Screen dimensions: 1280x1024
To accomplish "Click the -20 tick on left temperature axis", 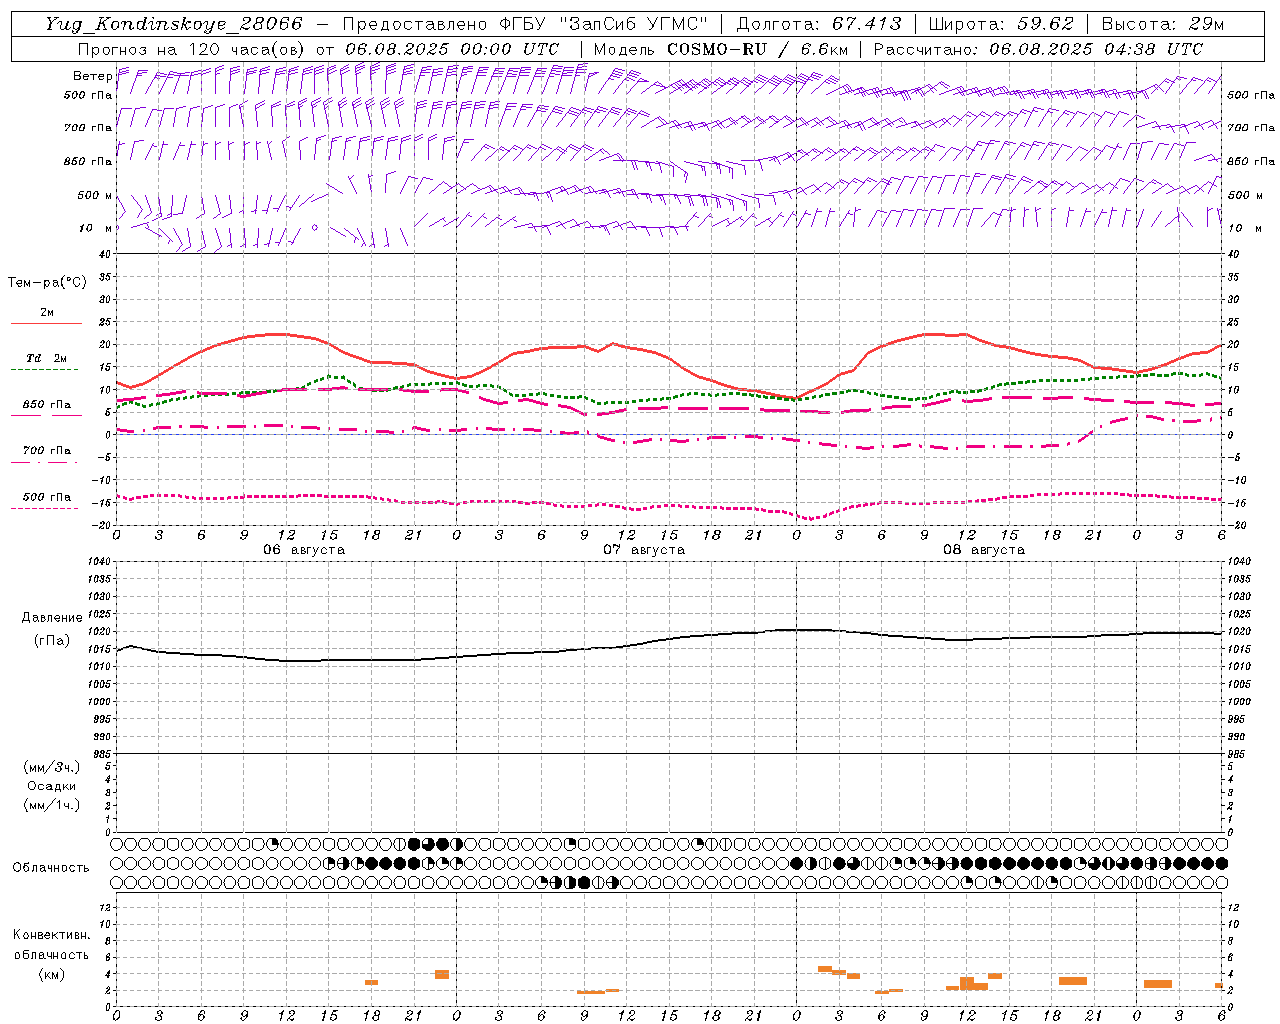I will click(103, 525).
